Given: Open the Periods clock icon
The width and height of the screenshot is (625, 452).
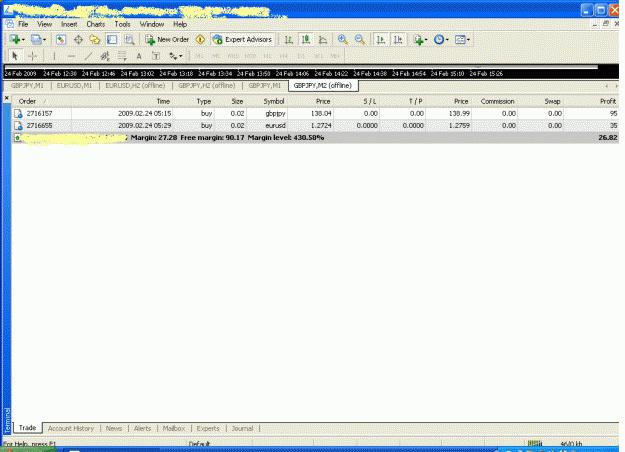Looking at the screenshot, I should (x=439, y=39).
